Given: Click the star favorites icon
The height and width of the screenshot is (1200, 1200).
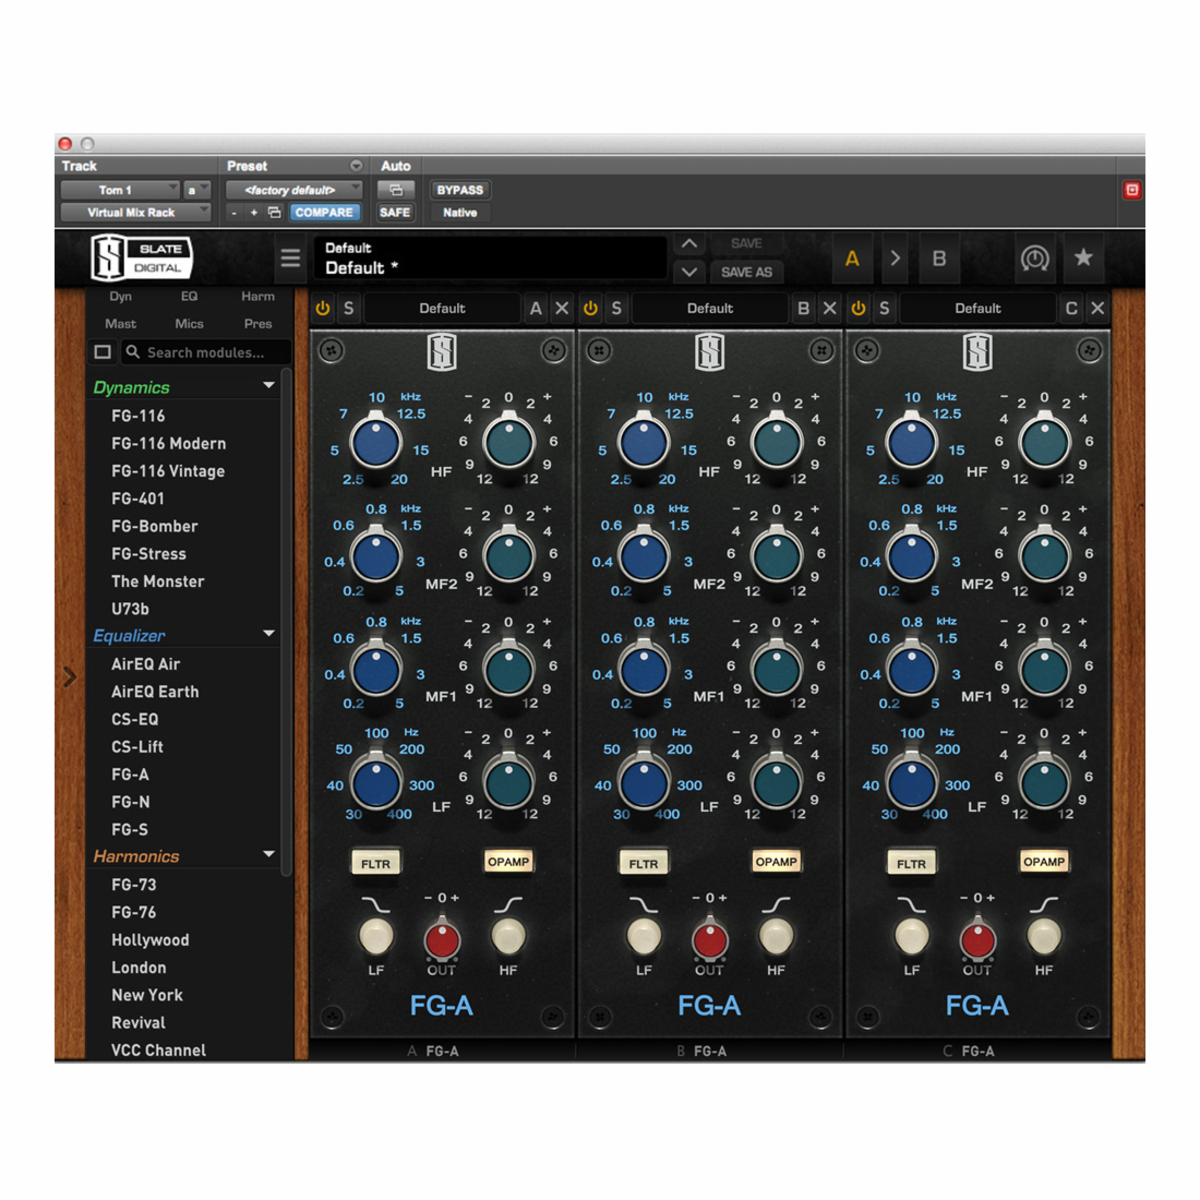Looking at the screenshot, I should click(x=1083, y=258).
